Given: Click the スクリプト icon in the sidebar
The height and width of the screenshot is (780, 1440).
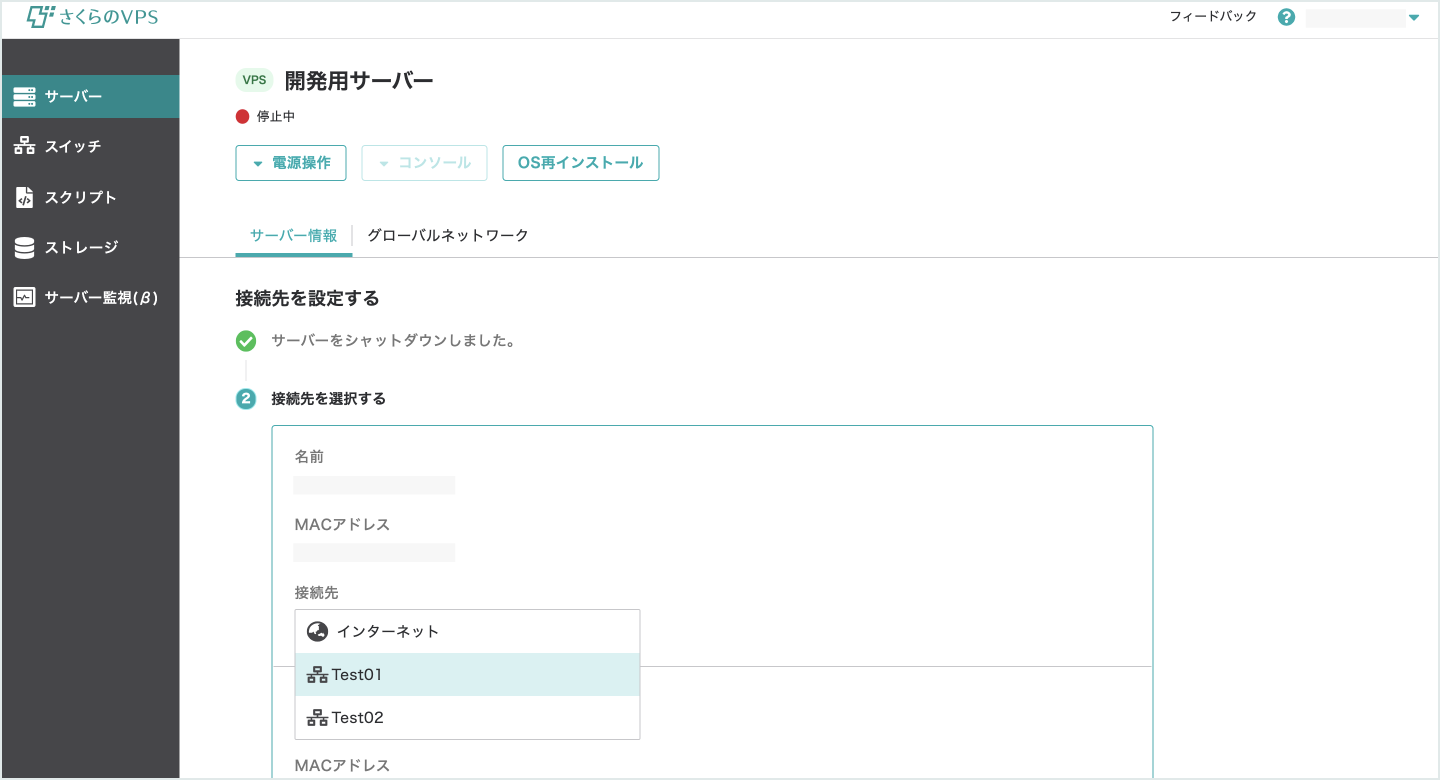Looking at the screenshot, I should pyautogui.click(x=24, y=196).
